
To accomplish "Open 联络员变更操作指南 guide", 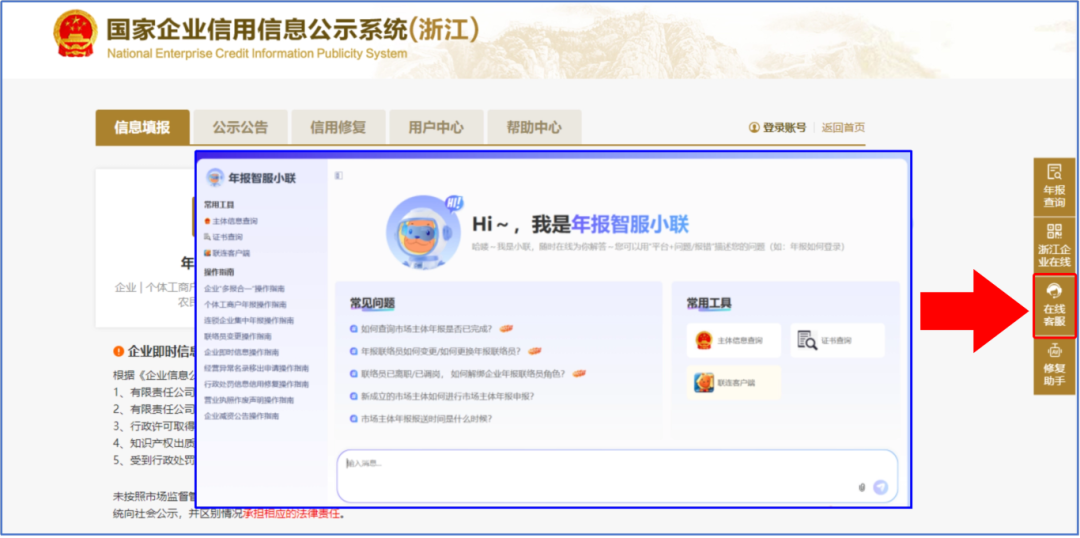I will [238, 336].
